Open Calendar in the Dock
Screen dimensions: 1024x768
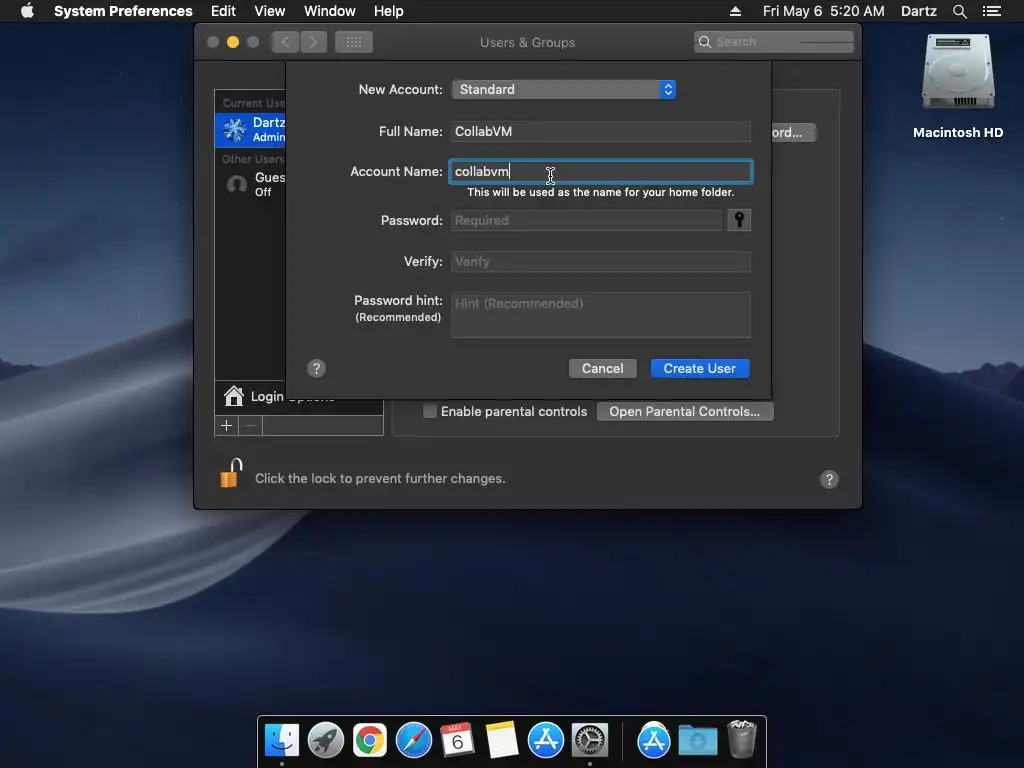pos(457,741)
